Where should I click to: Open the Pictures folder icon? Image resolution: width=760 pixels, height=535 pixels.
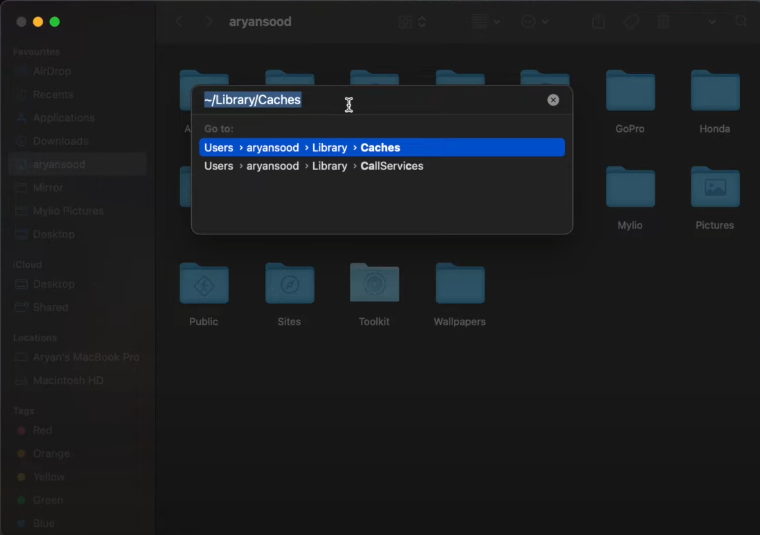(x=715, y=187)
